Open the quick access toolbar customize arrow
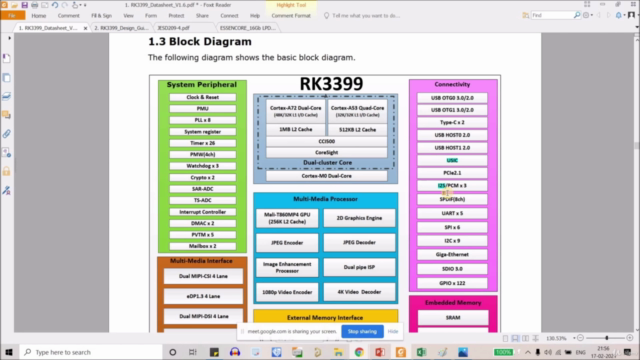The height and width of the screenshot is (360, 640). [x=85, y=5]
